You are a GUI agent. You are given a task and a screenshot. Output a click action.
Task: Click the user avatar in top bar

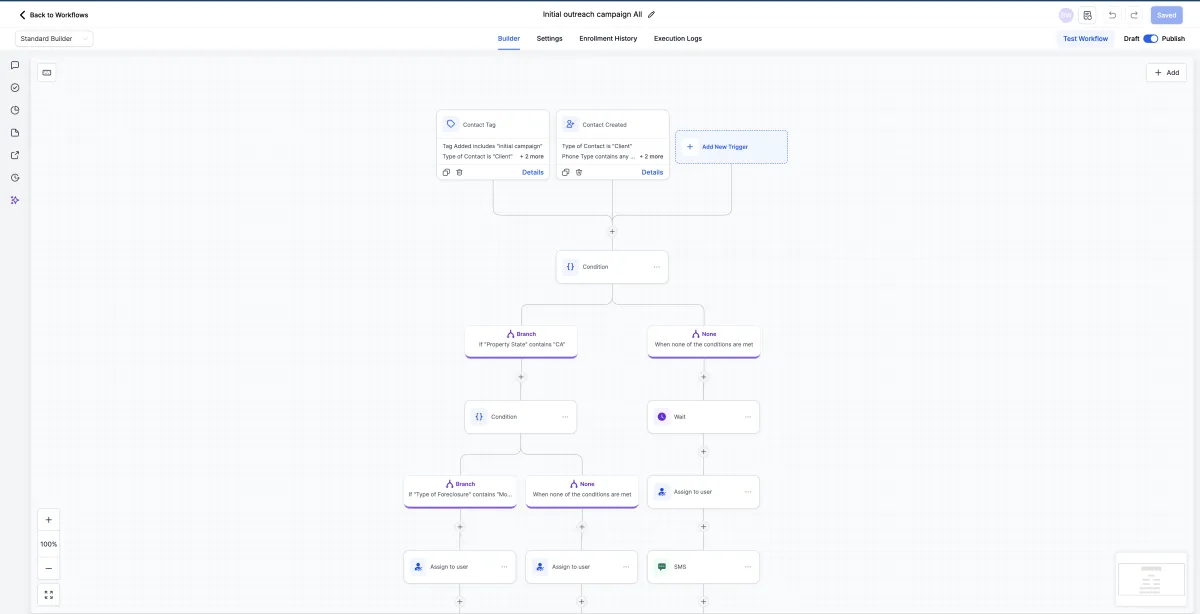tap(1066, 15)
